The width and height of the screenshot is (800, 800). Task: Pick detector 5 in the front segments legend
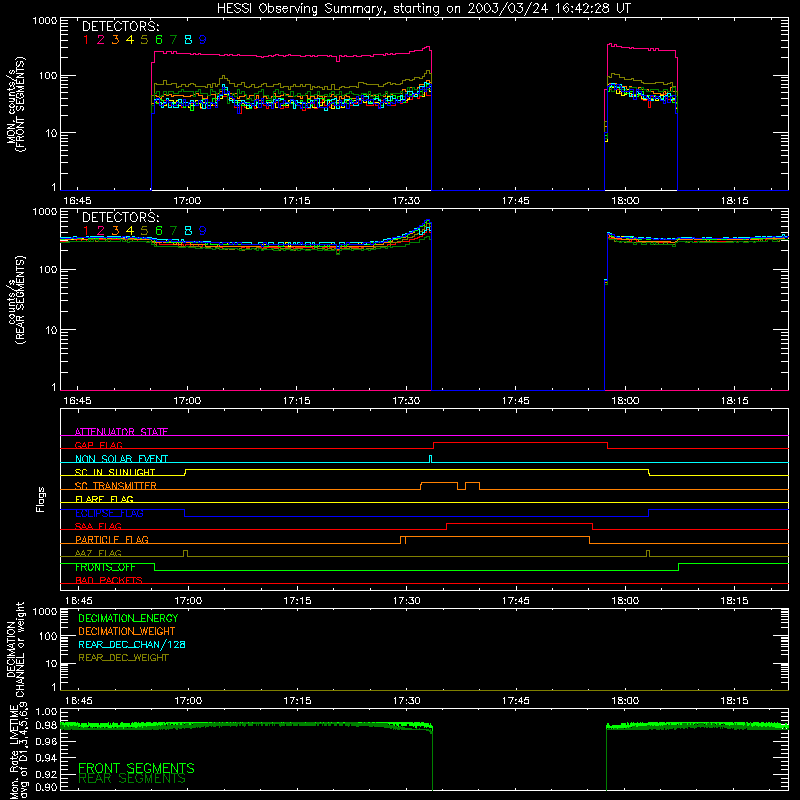tap(144, 40)
